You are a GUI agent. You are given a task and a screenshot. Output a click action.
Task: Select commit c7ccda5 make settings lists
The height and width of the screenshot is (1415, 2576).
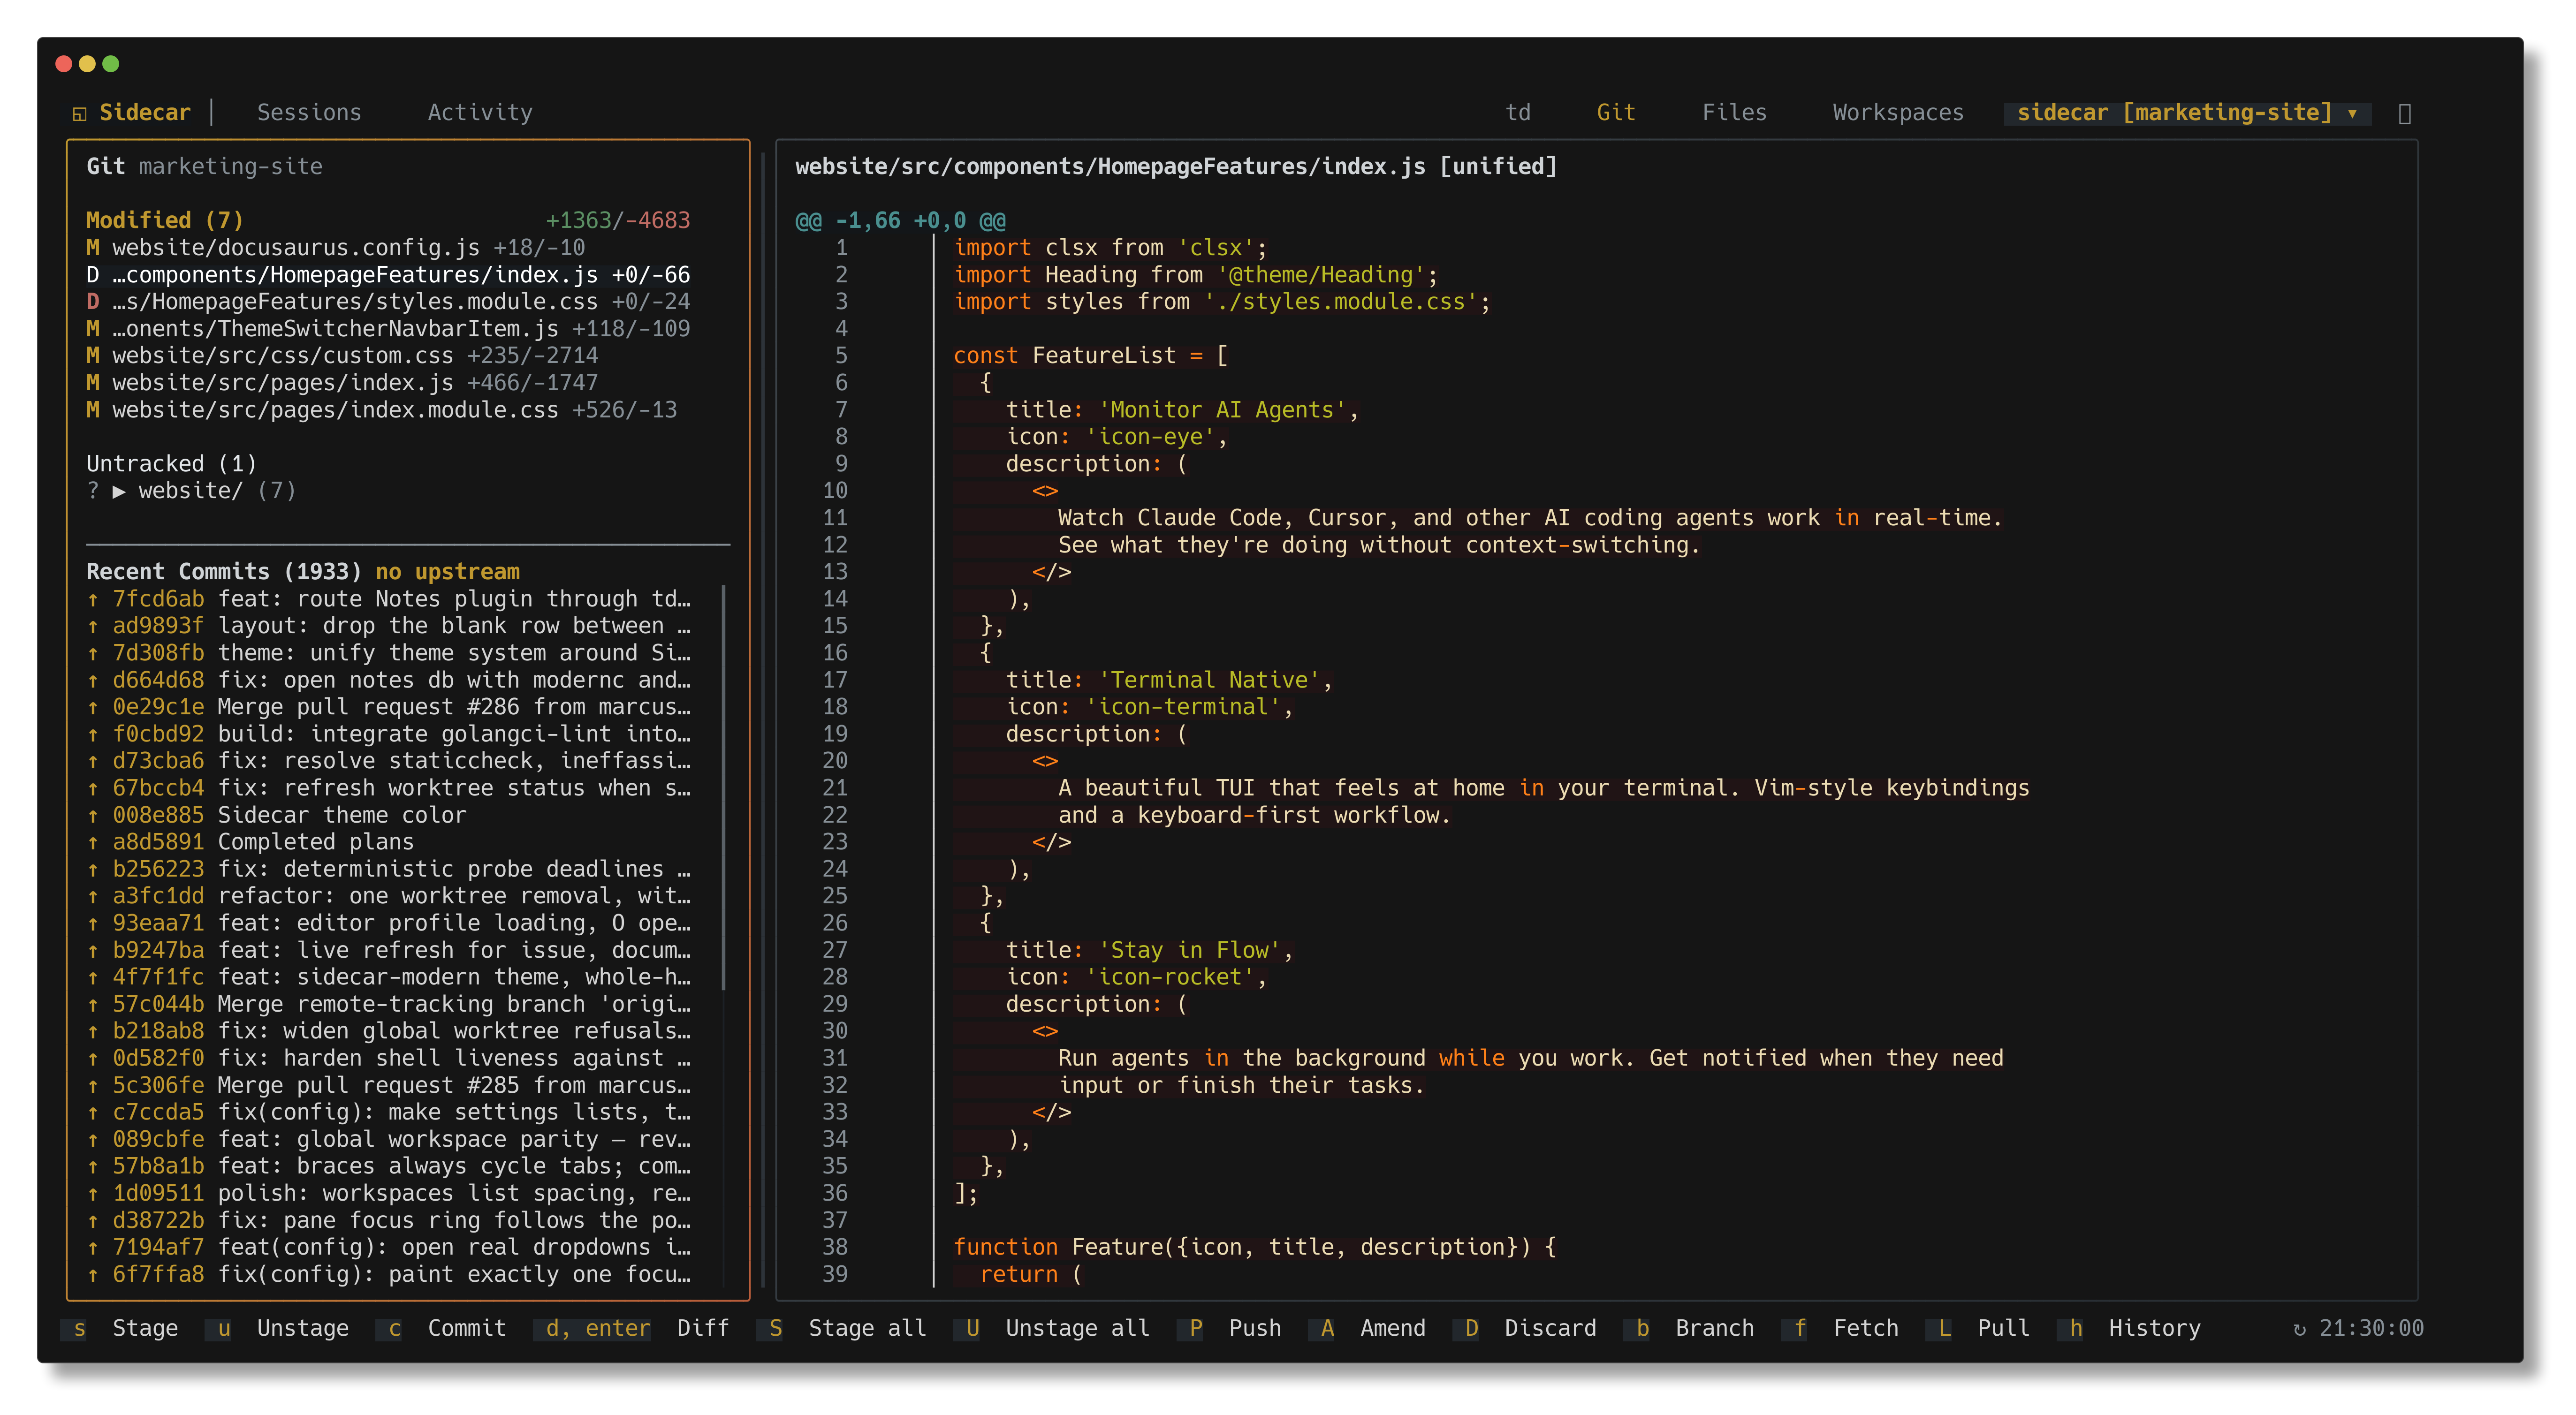click(x=389, y=1111)
